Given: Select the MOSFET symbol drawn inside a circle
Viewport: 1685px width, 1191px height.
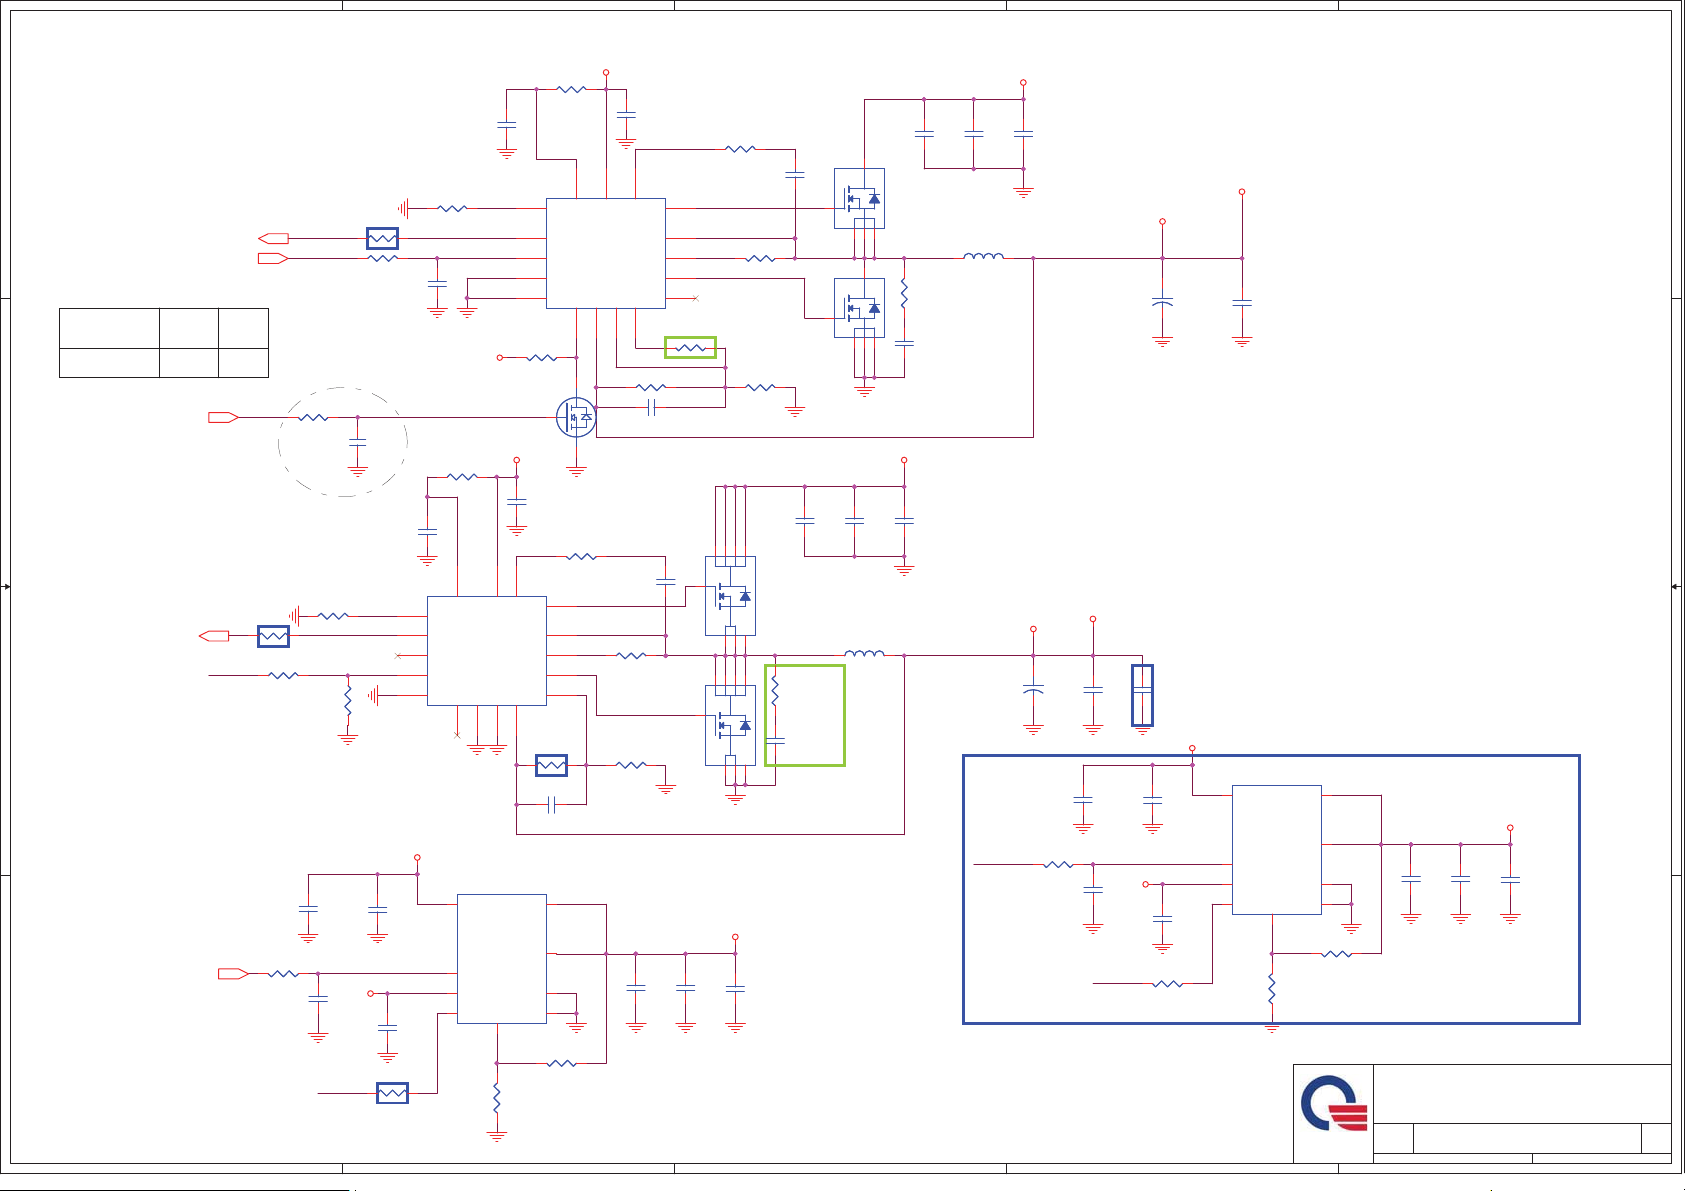Looking at the screenshot, I should [x=576, y=417].
